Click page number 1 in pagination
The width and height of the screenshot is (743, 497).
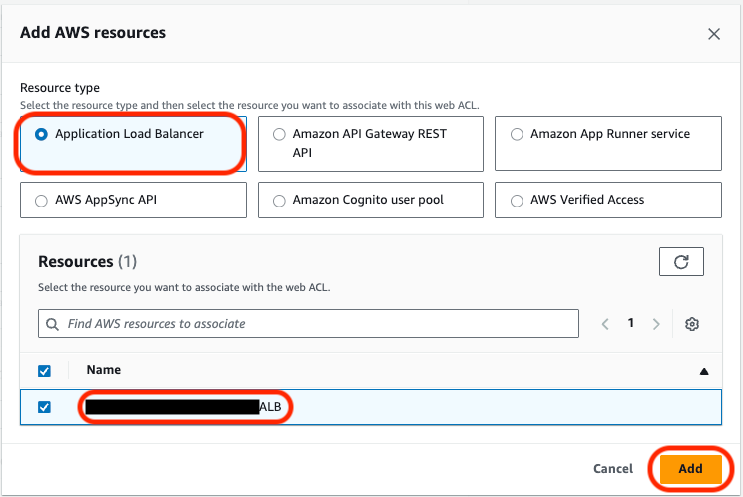pyautogui.click(x=631, y=324)
